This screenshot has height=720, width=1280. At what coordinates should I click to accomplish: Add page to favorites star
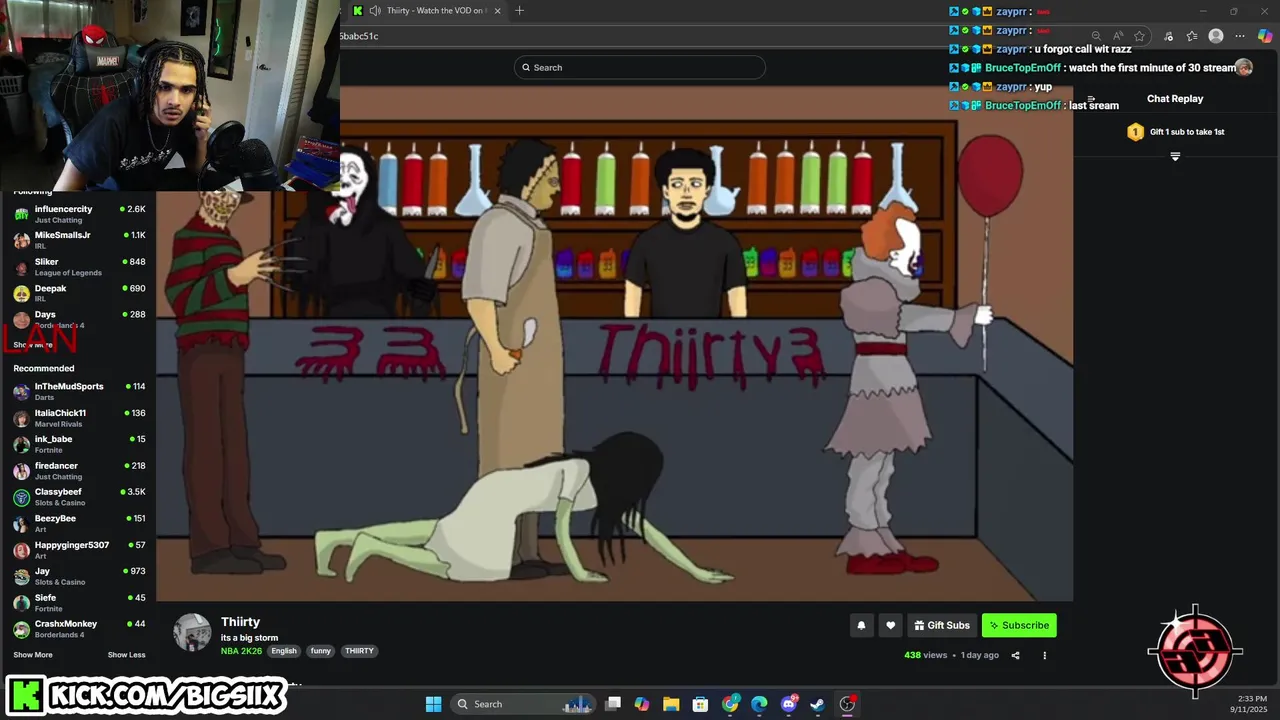tap(1139, 36)
